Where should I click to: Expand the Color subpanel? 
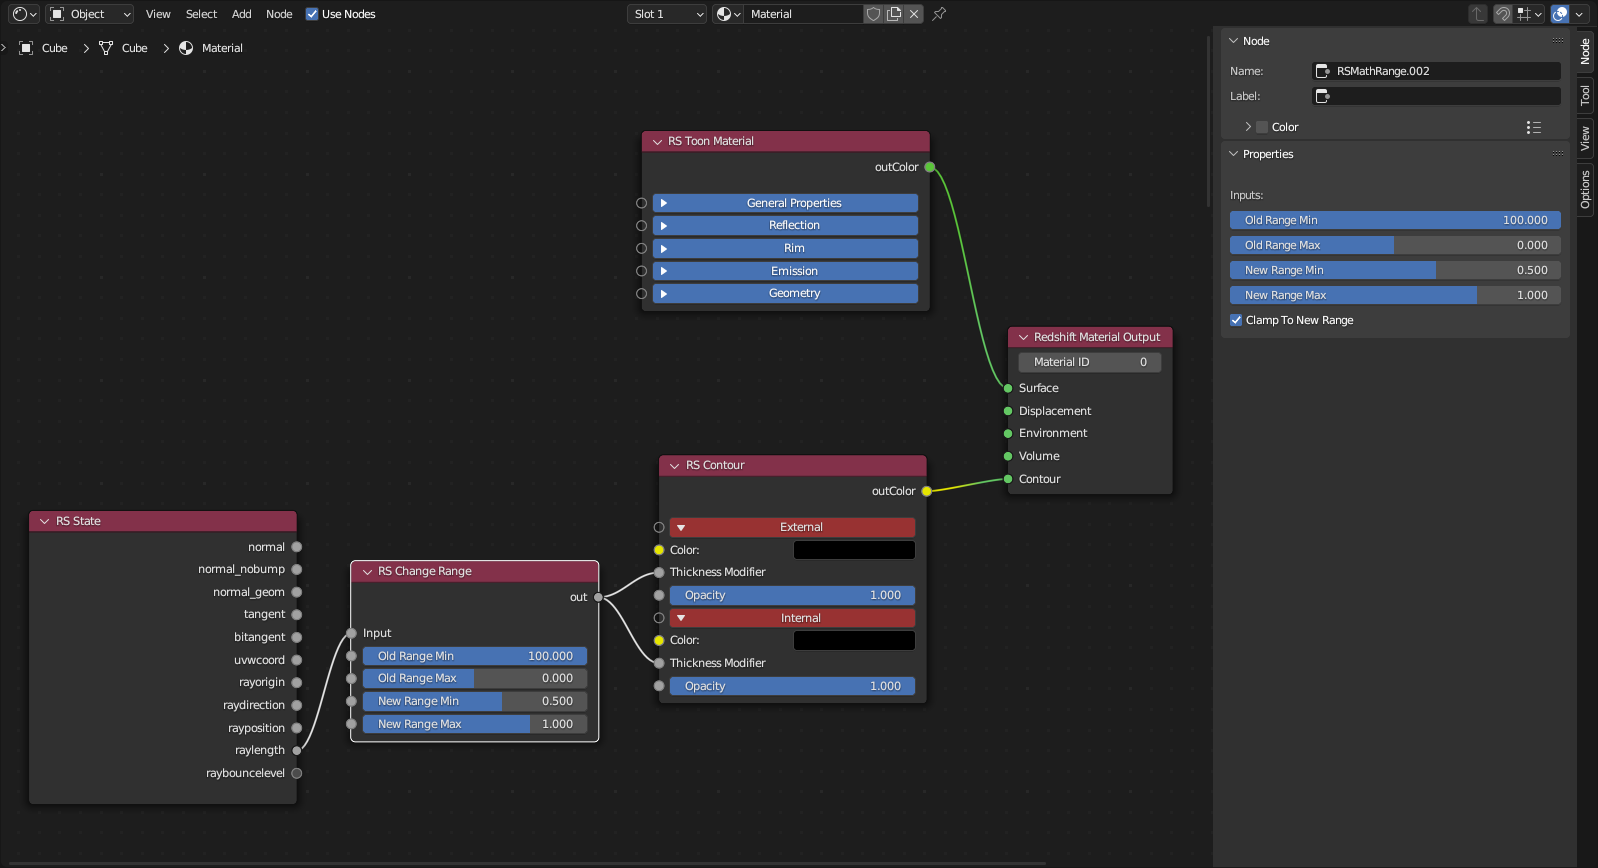point(1248,127)
